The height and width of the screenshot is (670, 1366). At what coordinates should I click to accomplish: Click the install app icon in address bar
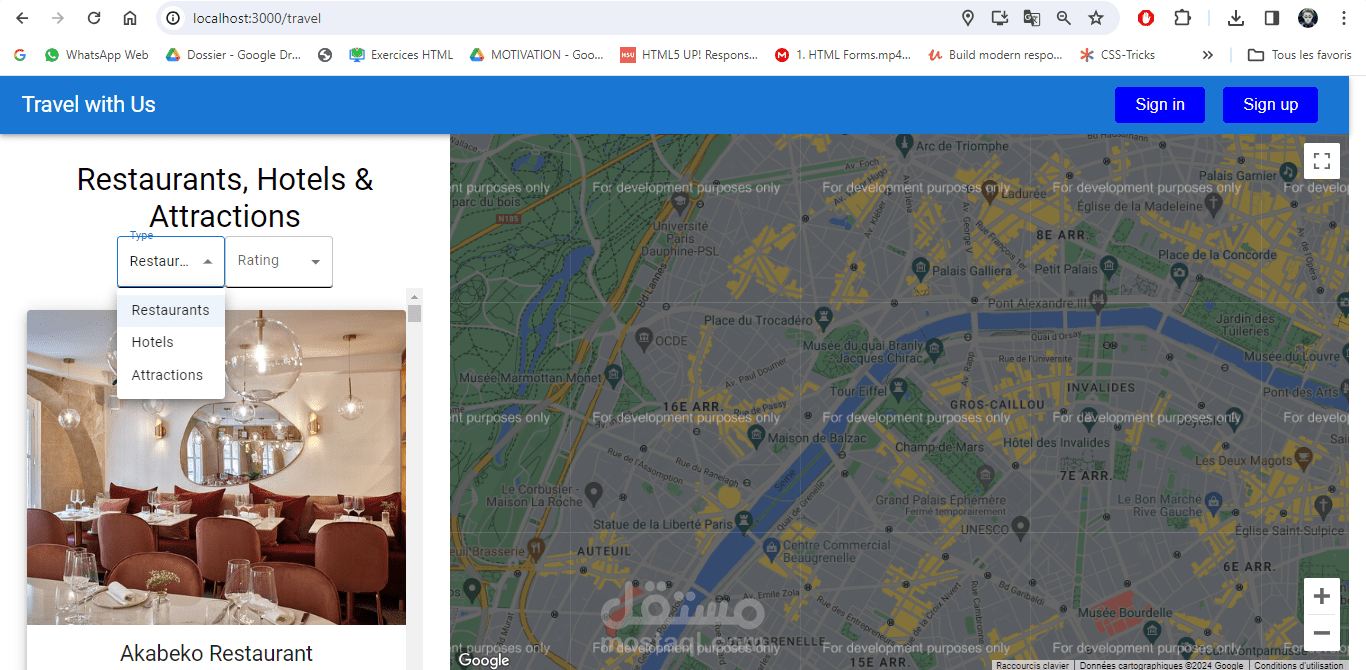tap(999, 18)
